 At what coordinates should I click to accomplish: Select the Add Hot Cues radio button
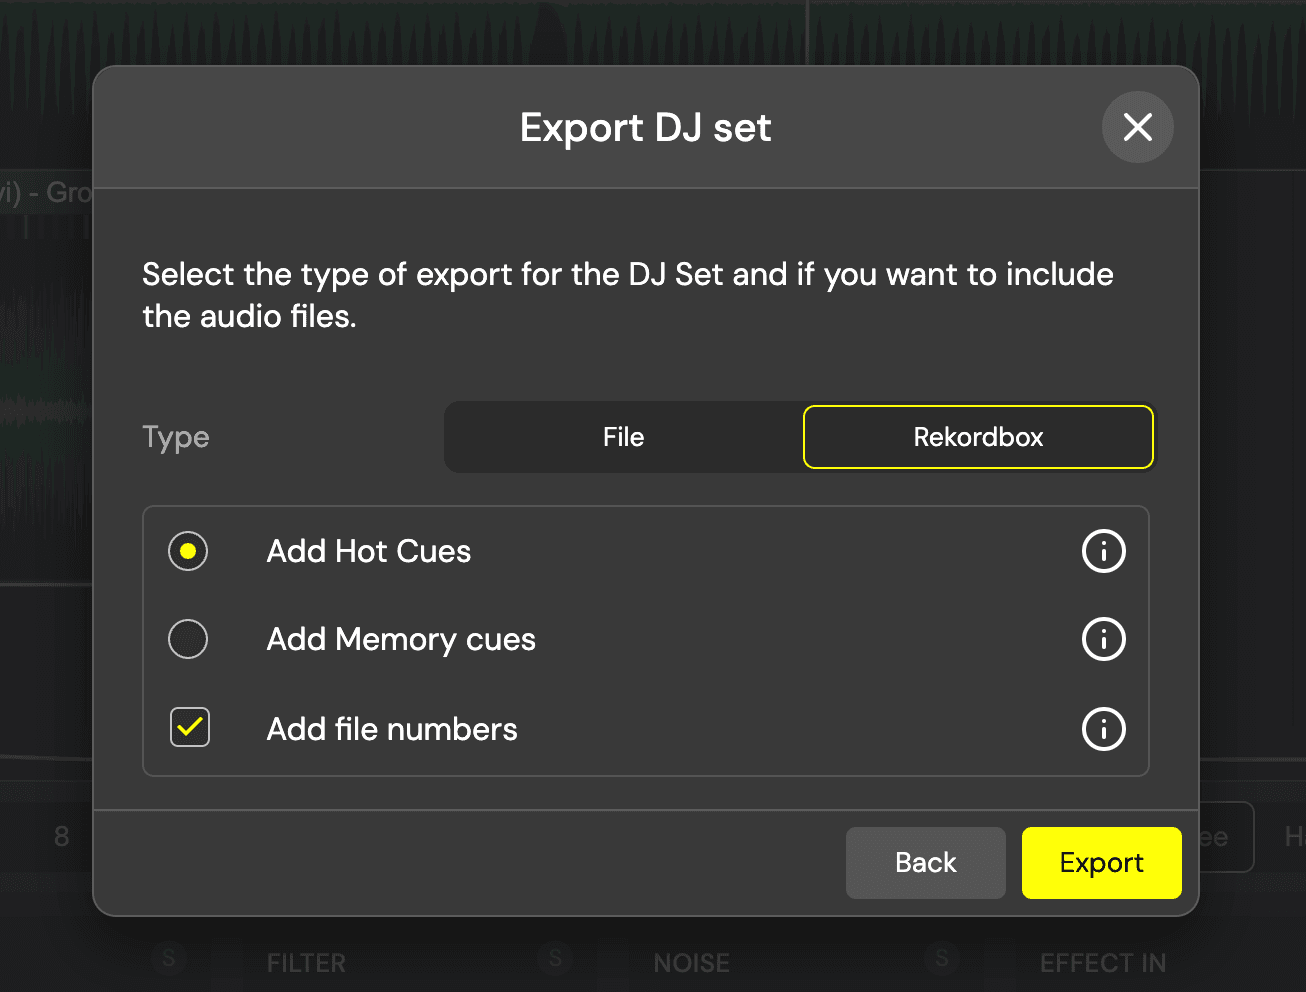(188, 551)
